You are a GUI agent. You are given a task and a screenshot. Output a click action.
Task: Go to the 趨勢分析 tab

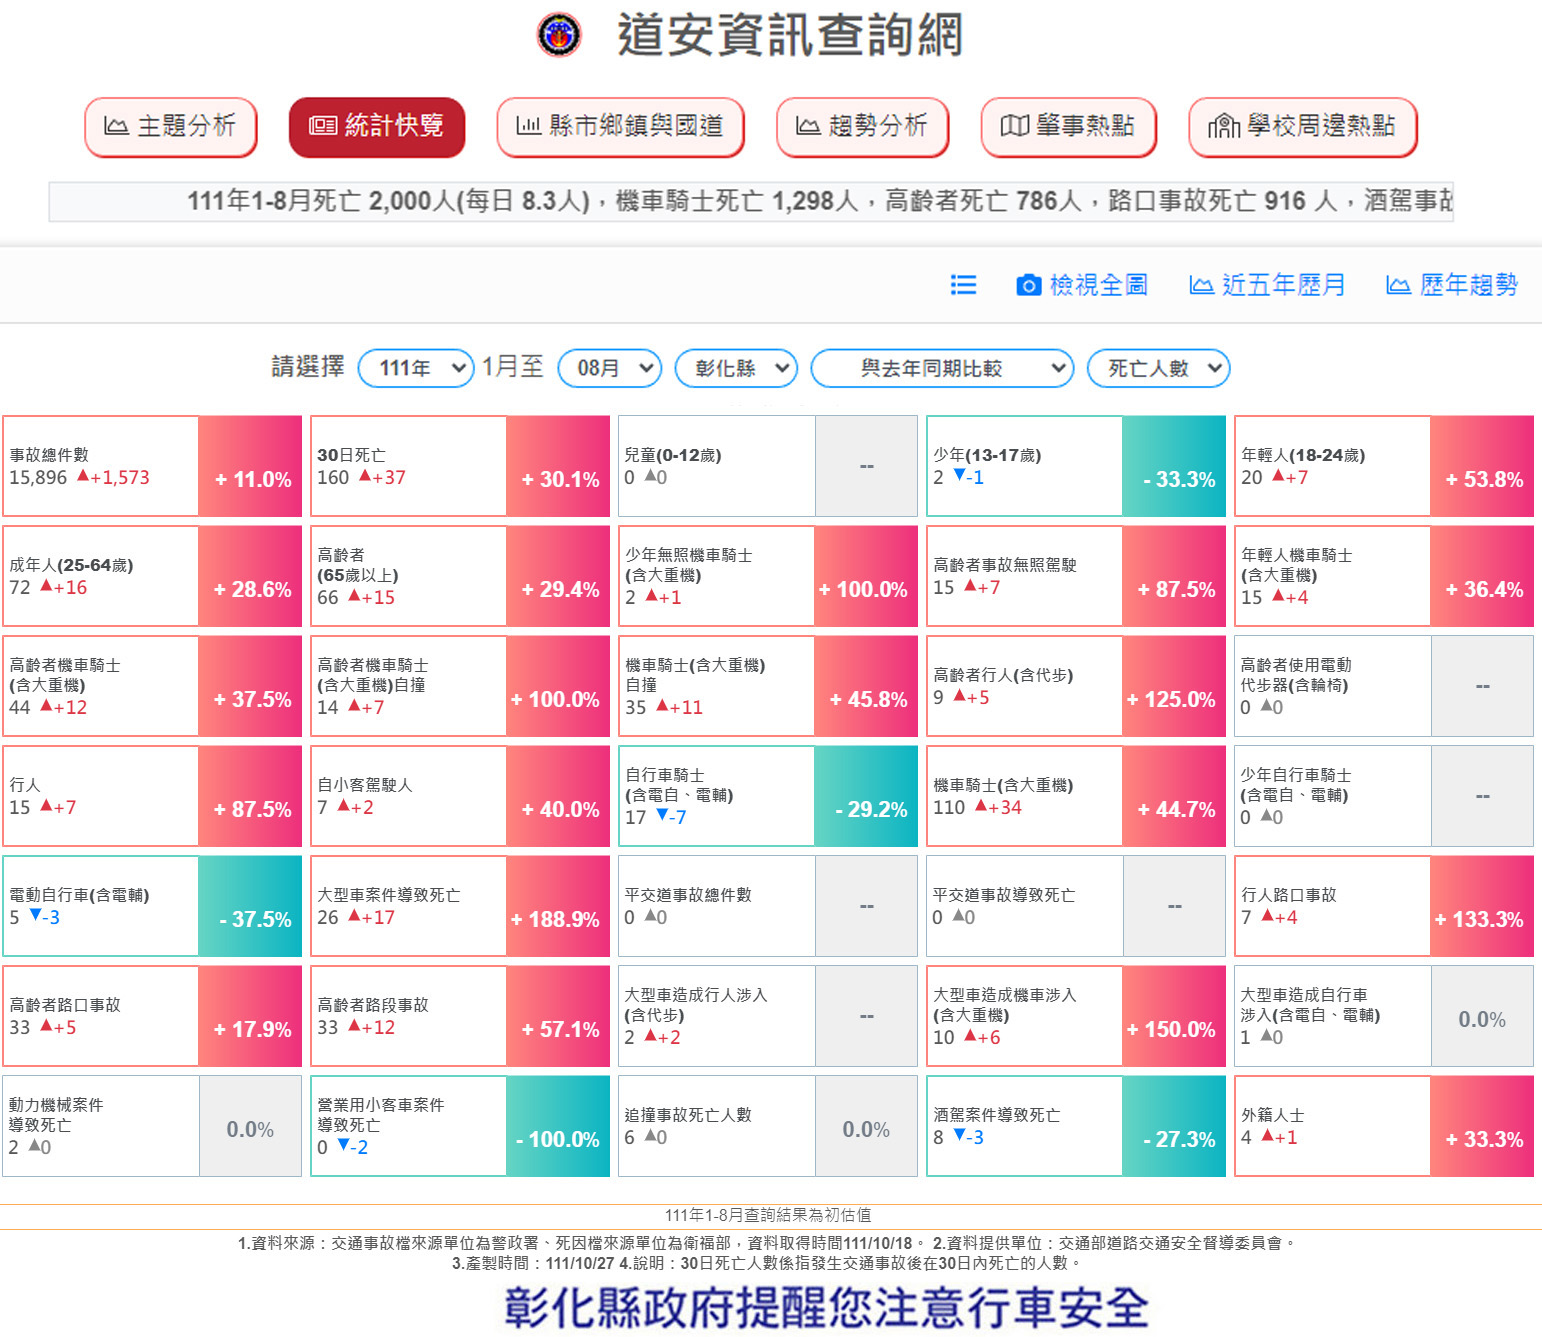click(x=862, y=126)
